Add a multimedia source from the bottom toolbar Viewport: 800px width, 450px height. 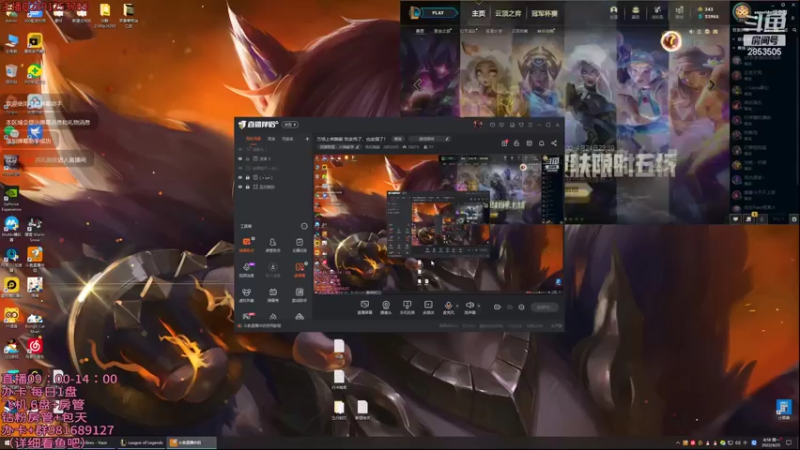tap(428, 307)
